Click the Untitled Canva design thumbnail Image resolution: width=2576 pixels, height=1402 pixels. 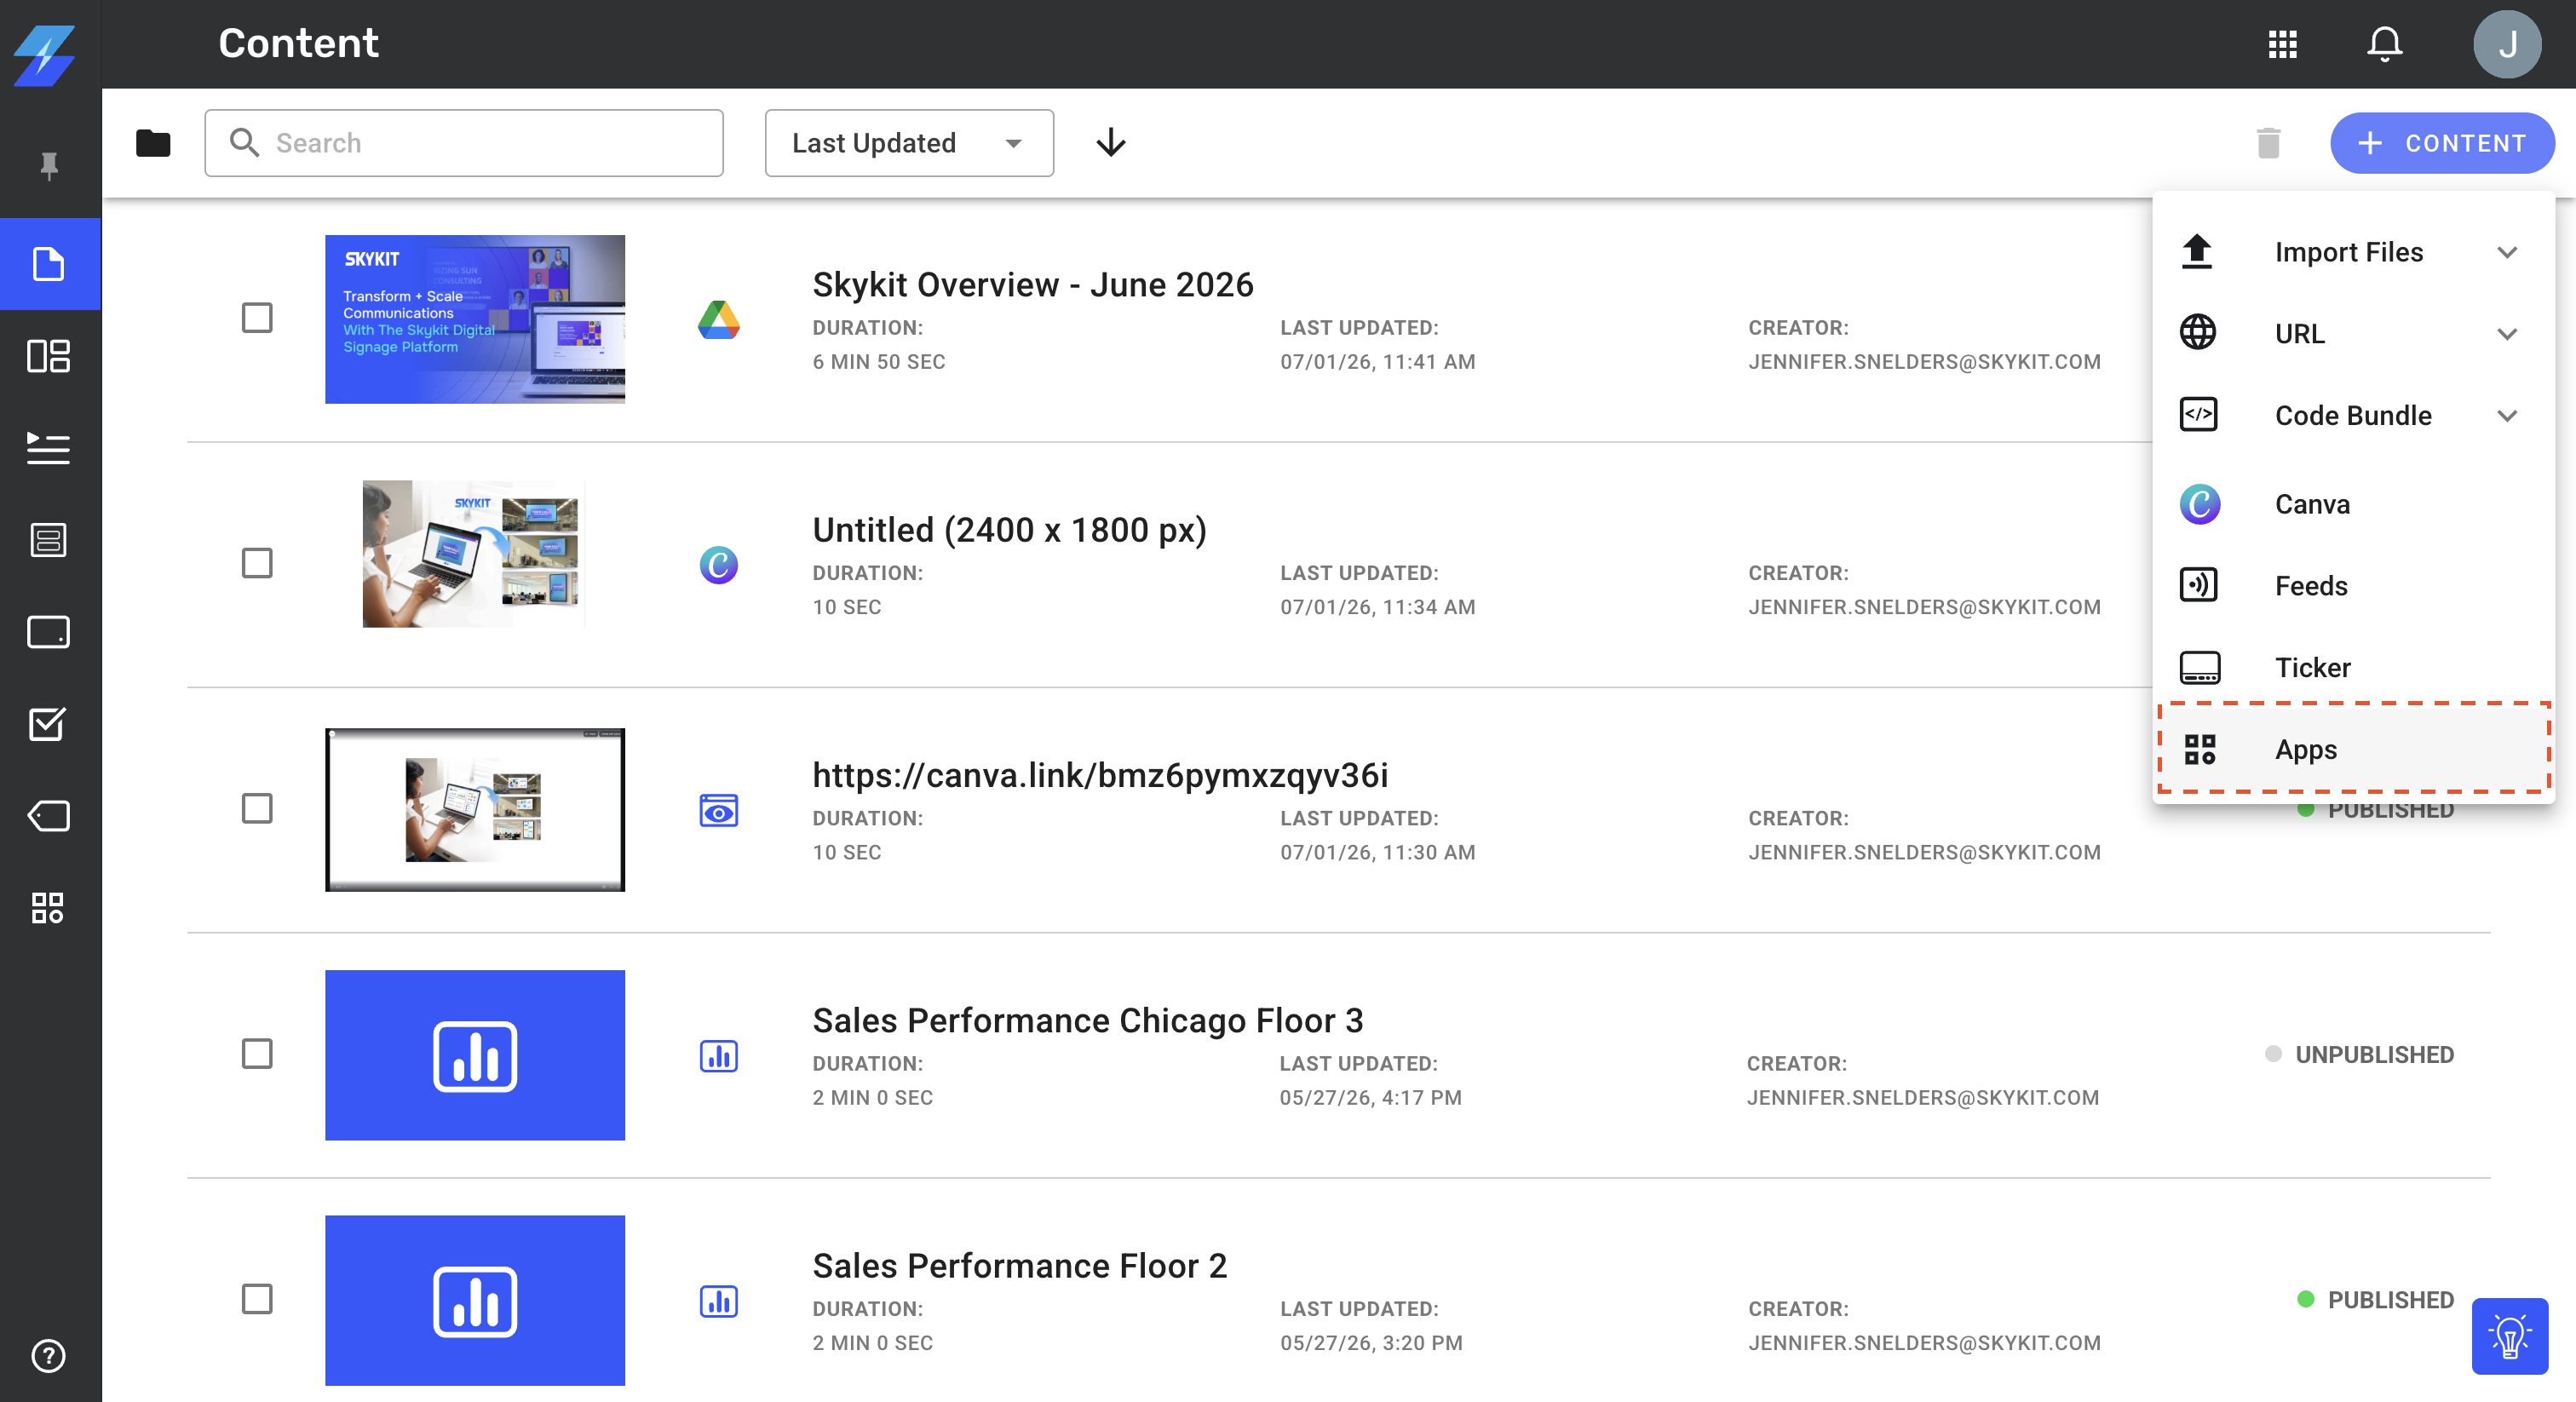click(475, 554)
